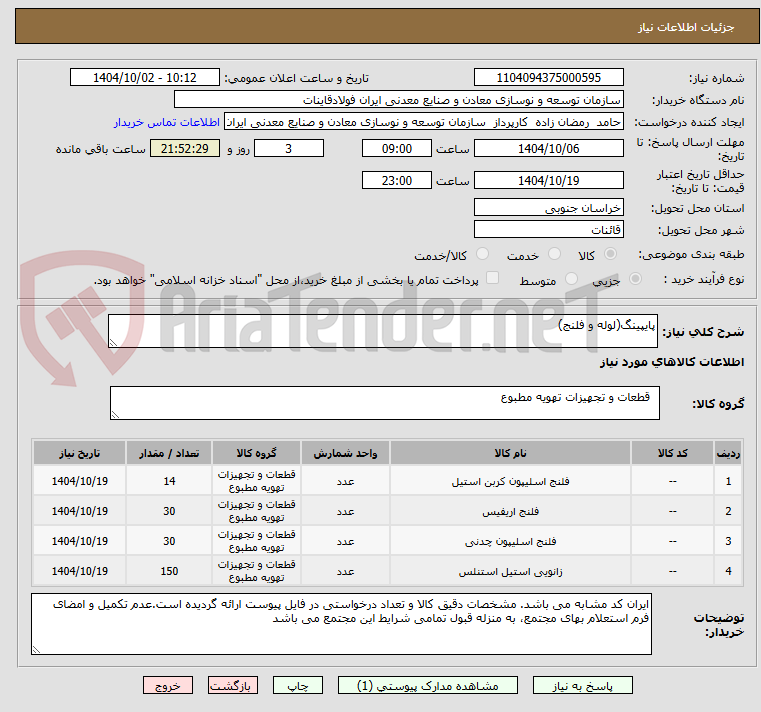Click the remaining time field 21:52:29
The image size is (761, 712).
pyautogui.click(x=185, y=149)
